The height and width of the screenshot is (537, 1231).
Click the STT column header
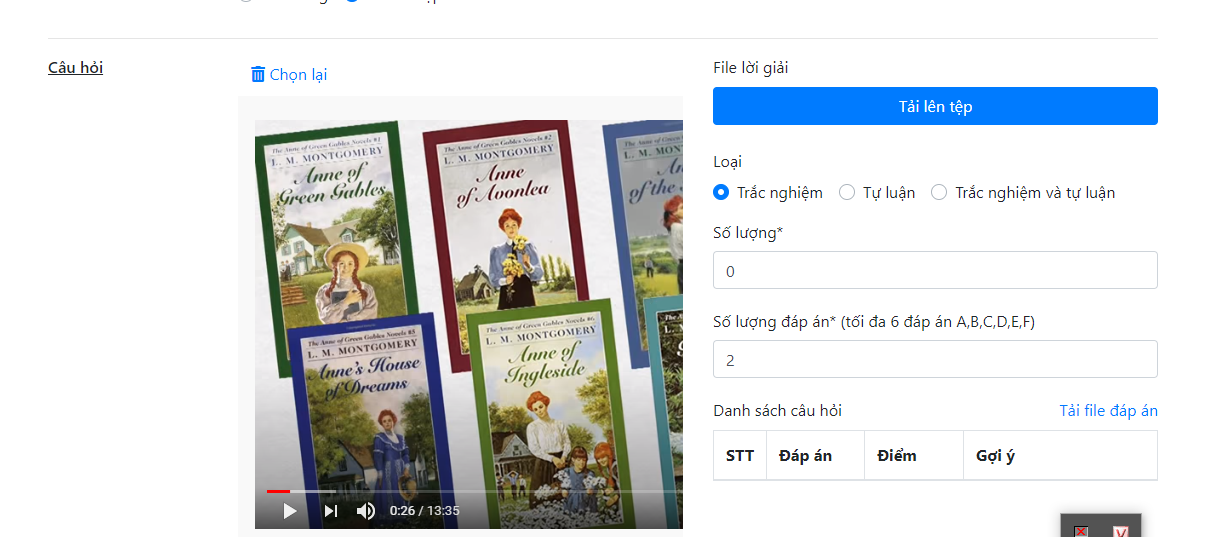coord(740,455)
